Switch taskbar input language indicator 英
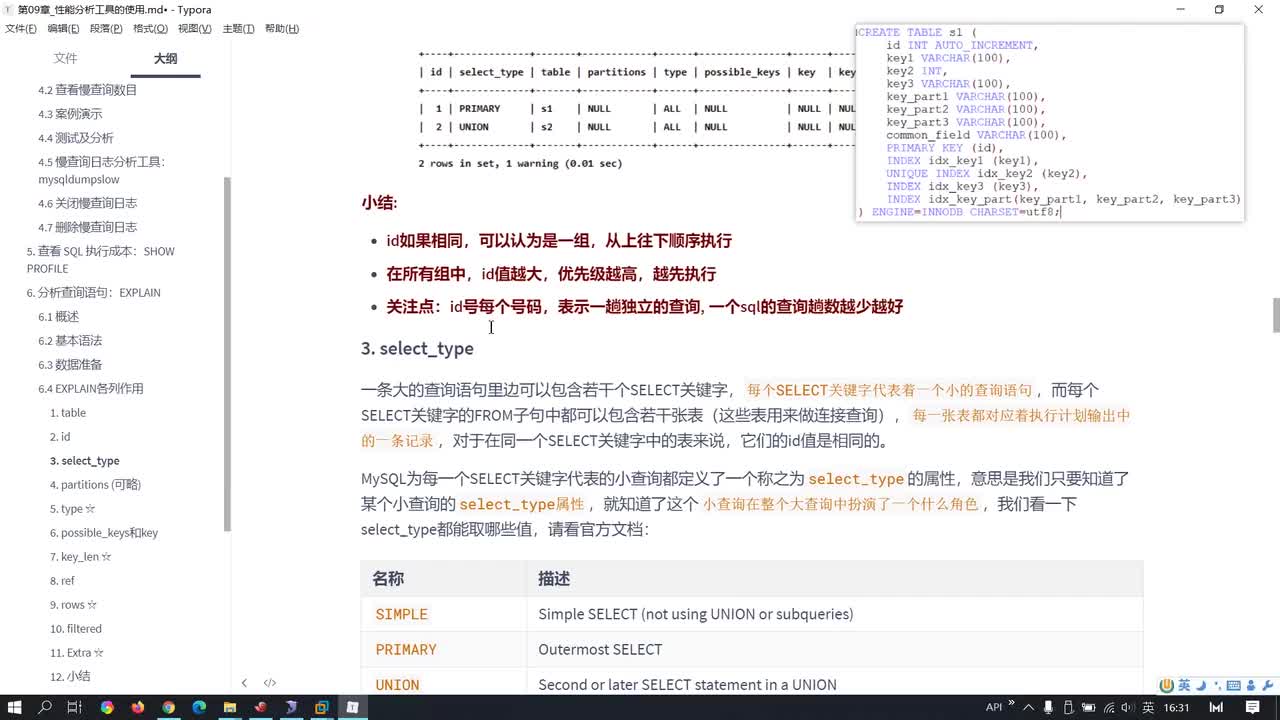Screen dimensions: 1280x720 1148,707
